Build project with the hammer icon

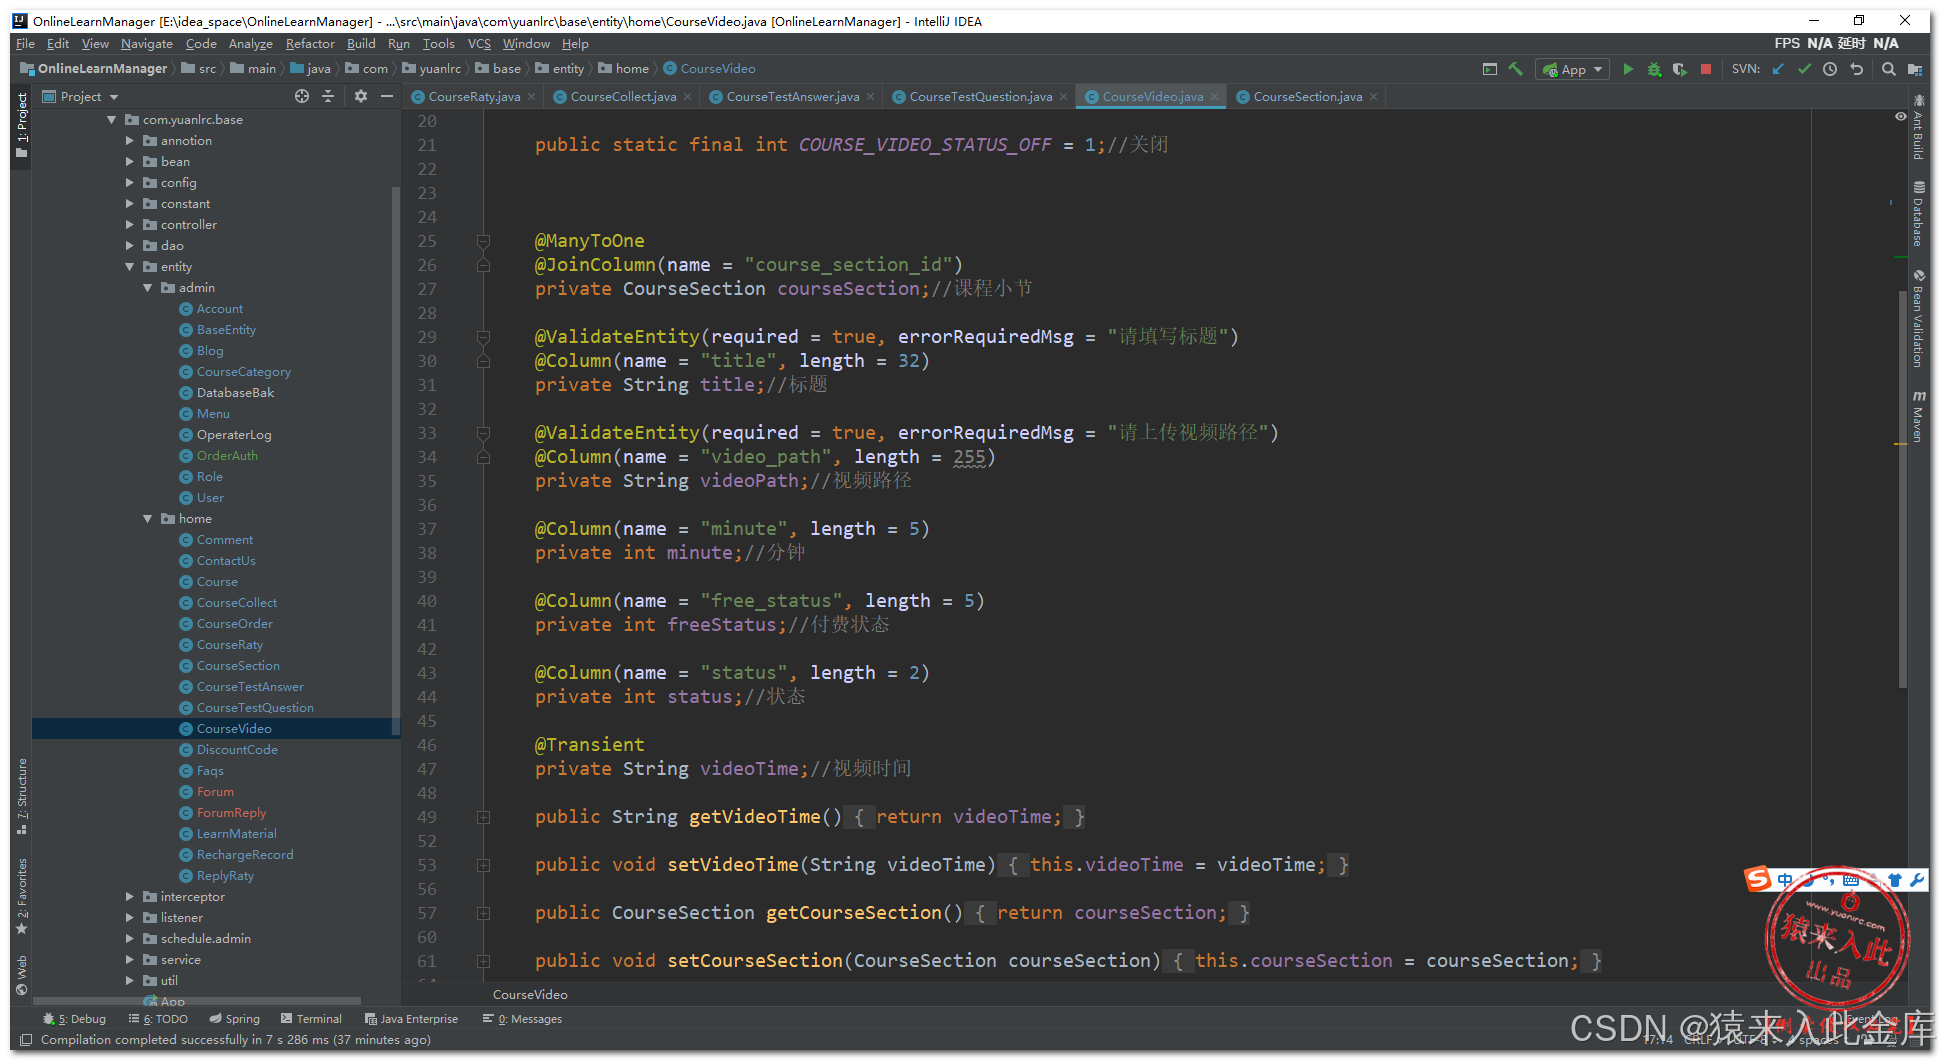click(1516, 69)
